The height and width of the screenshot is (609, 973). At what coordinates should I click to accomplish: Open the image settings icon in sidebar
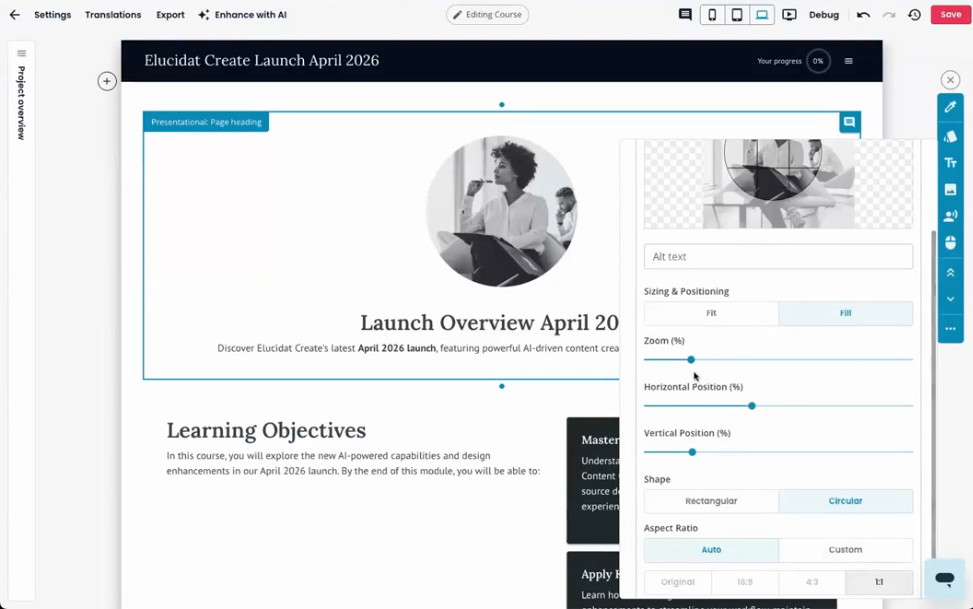pos(950,189)
